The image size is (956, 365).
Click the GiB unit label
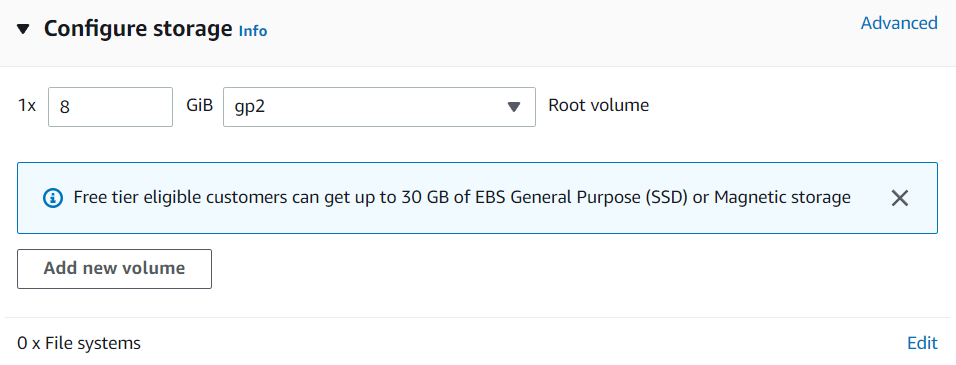coord(200,105)
